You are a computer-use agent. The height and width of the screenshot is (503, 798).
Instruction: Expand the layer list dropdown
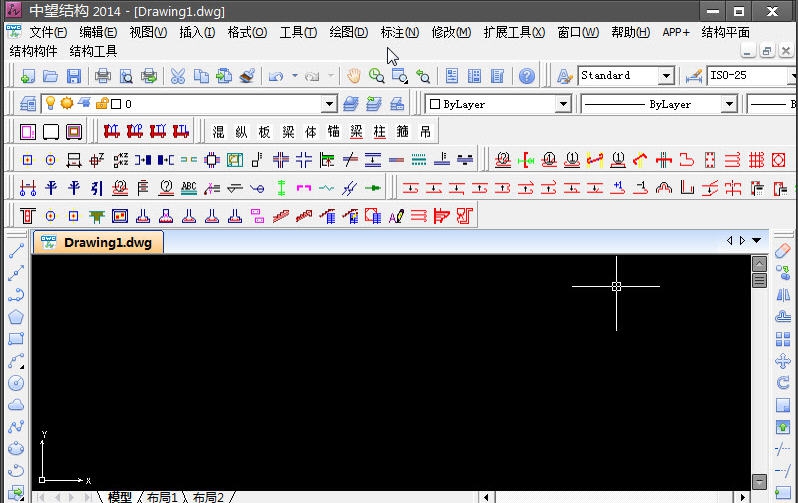(x=329, y=104)
